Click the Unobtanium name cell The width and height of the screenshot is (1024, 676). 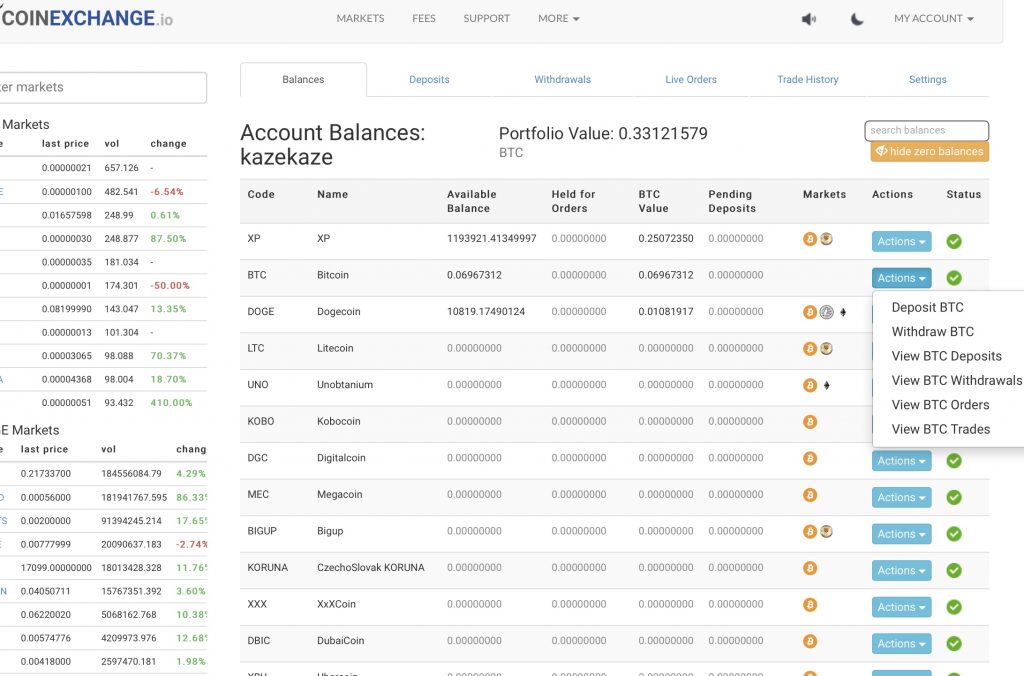(x=345, y=385)
